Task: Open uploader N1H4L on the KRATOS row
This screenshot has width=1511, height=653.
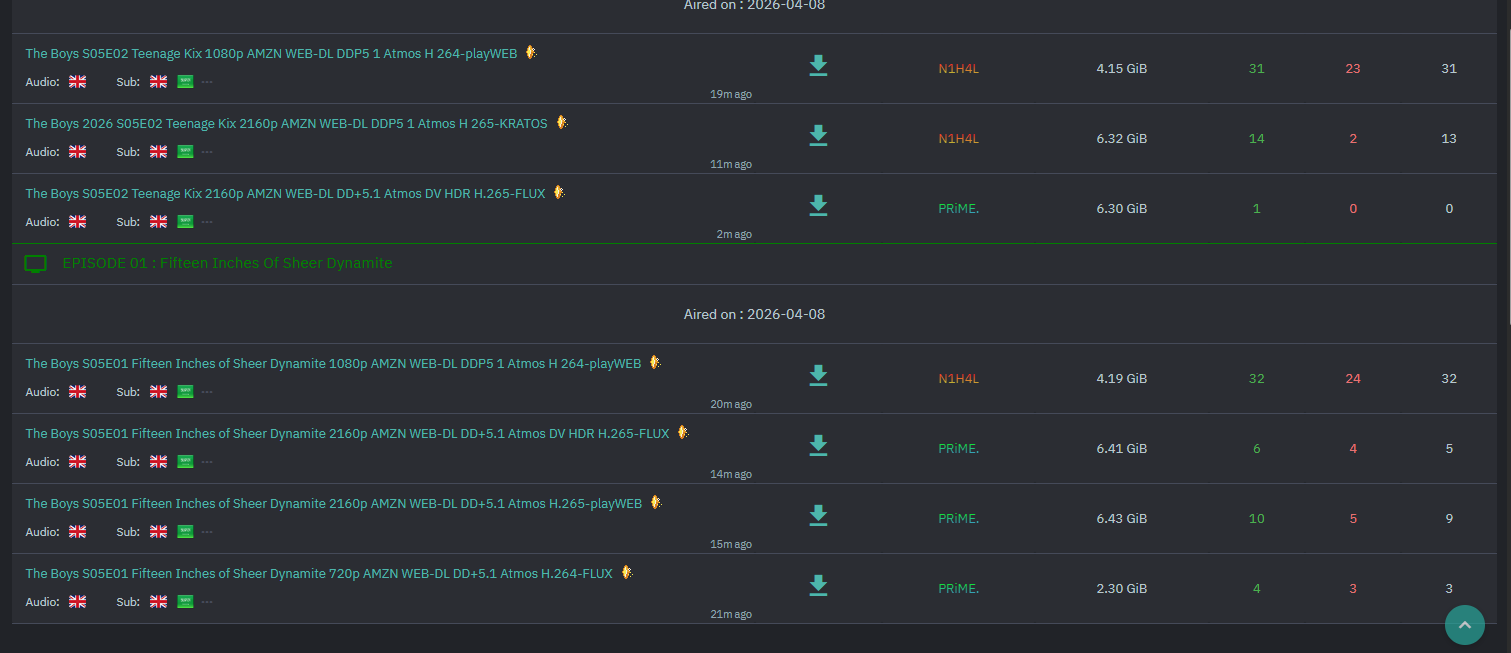Action: [x=958, y=139]
